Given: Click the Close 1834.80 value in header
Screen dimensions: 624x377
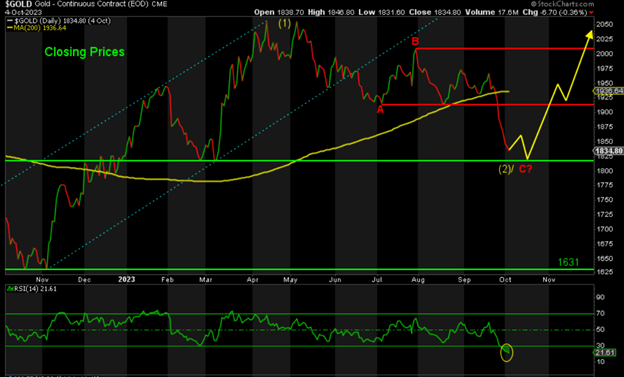Looking at the screenshot, I should point(435,12).
